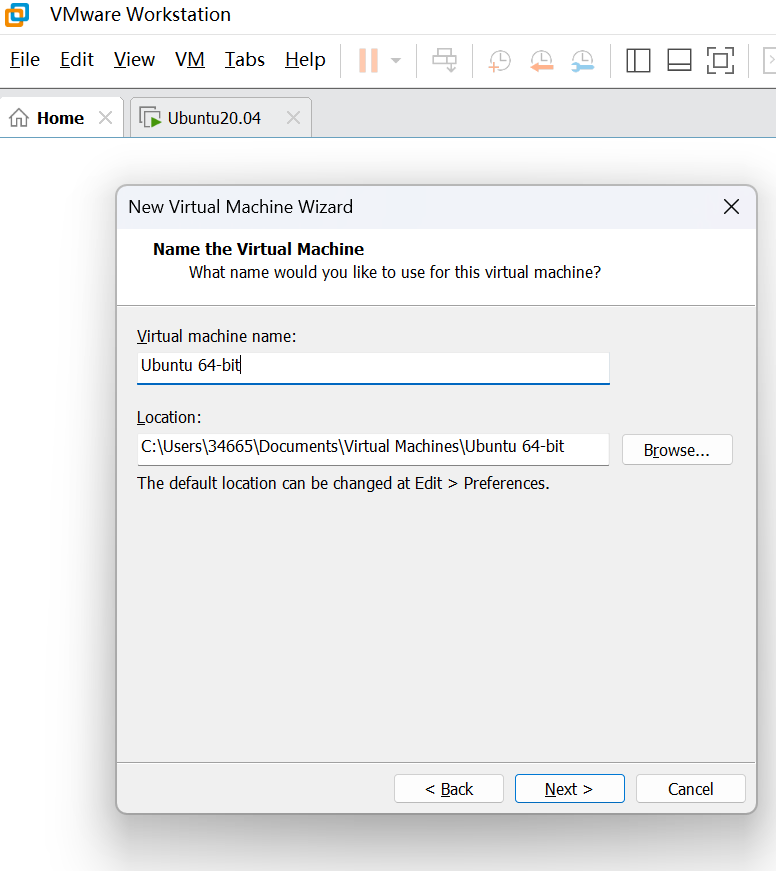This screenshot has height=871, width=776.
Task: Go to previous step with Back
Action: click(x=449, y=789)
